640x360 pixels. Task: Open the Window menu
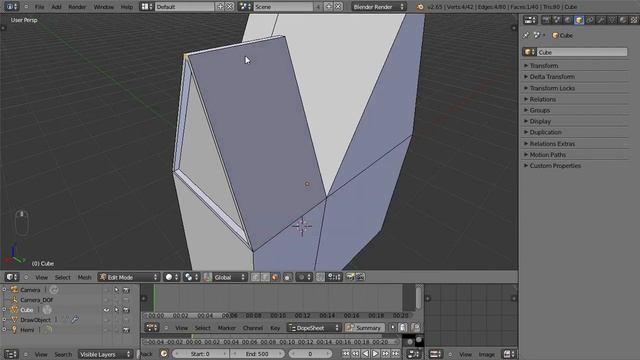[x=104, y=7]
